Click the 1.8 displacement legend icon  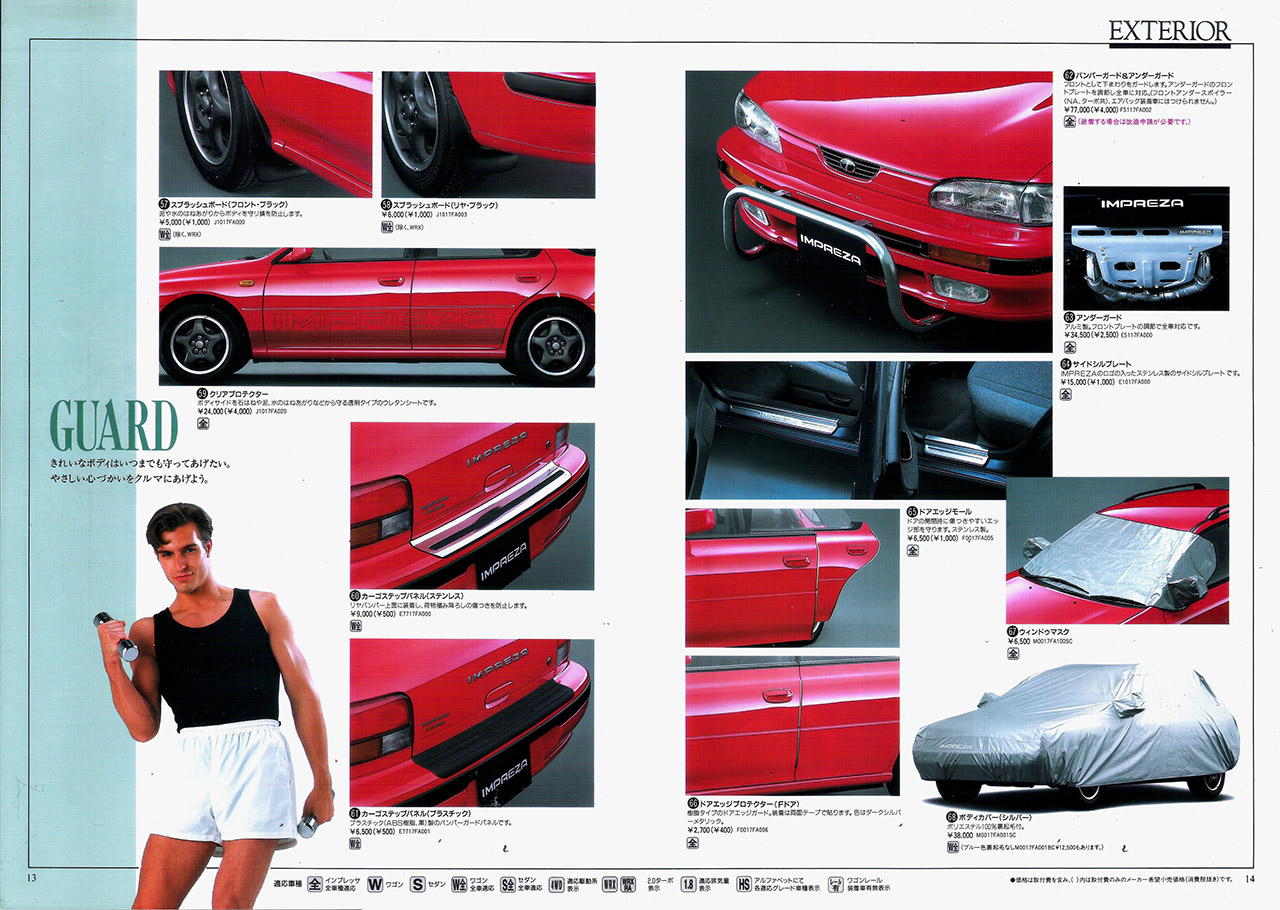tap(688, 885)
